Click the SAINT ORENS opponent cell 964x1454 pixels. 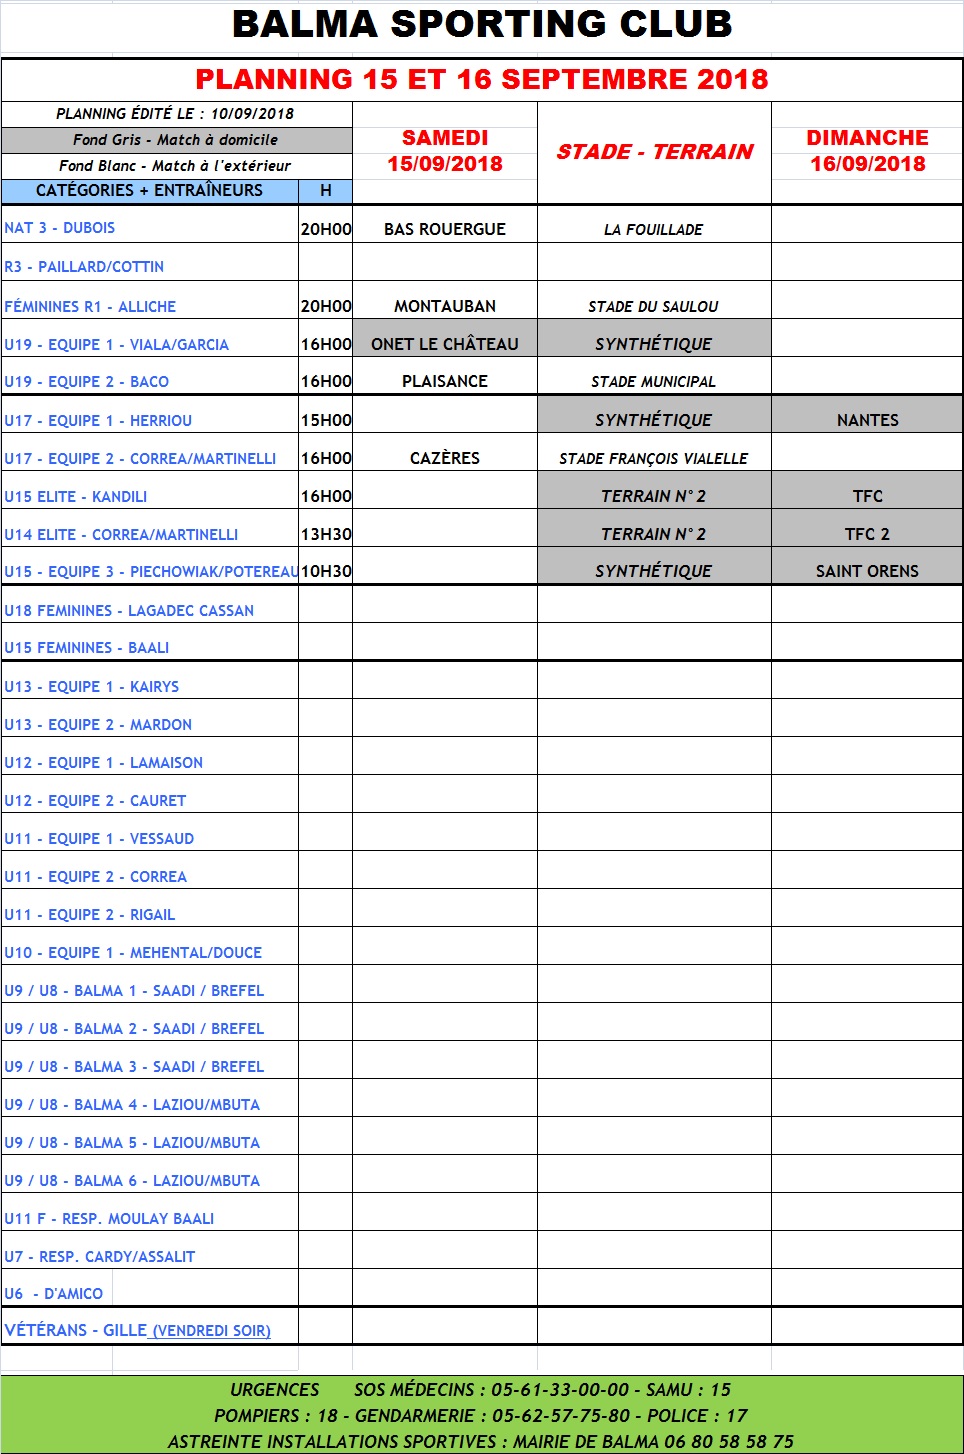tap(867, 571)
